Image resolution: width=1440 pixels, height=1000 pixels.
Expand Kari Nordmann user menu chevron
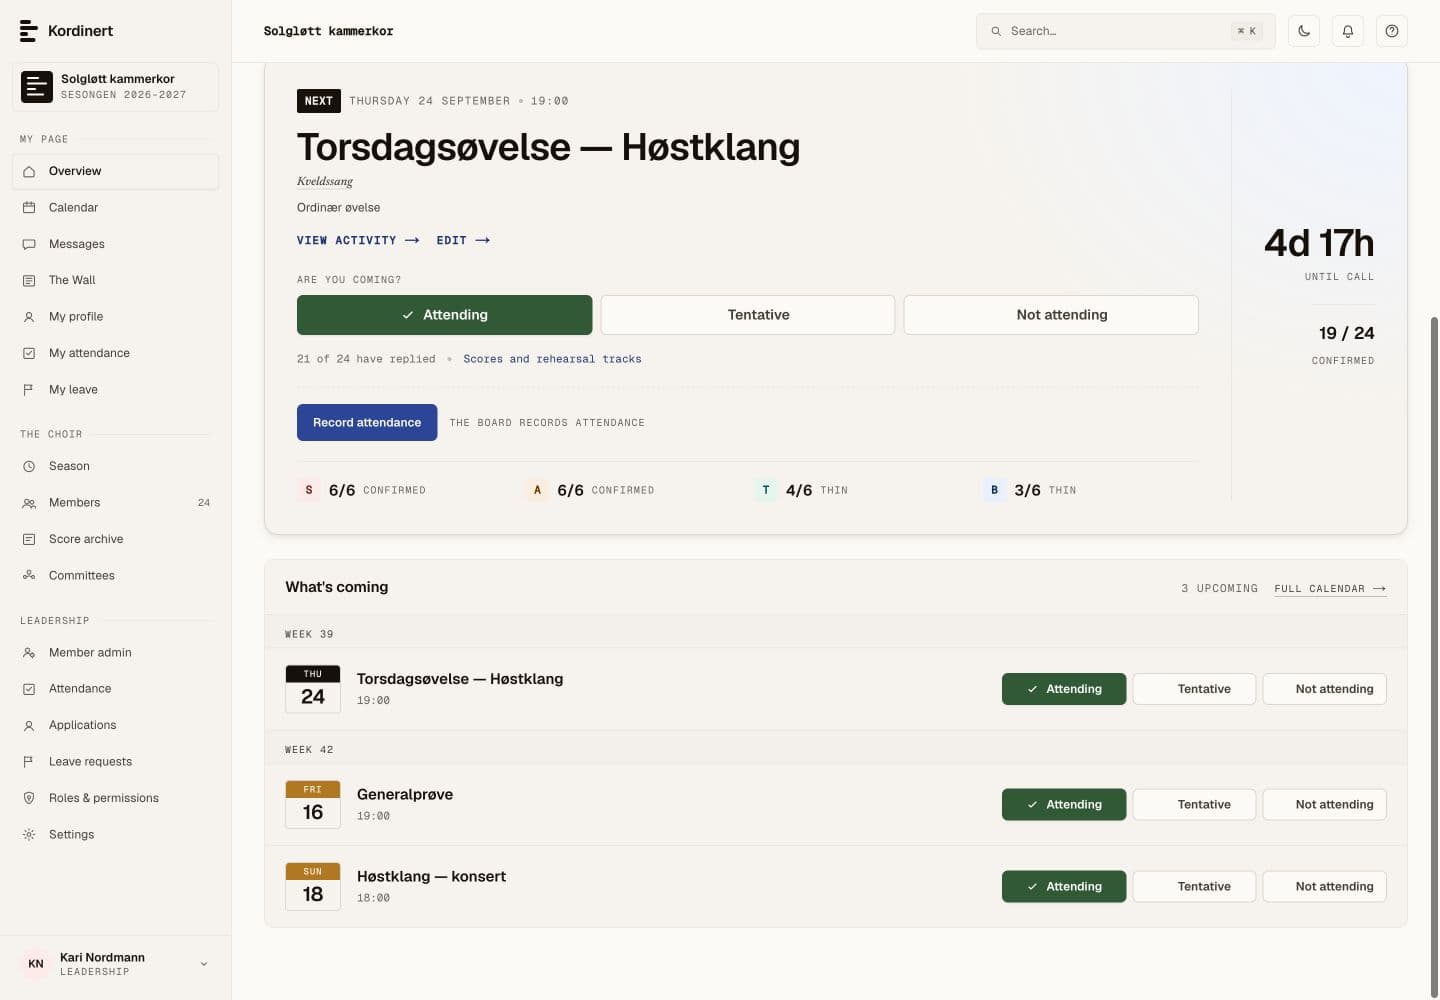[204, 964]
